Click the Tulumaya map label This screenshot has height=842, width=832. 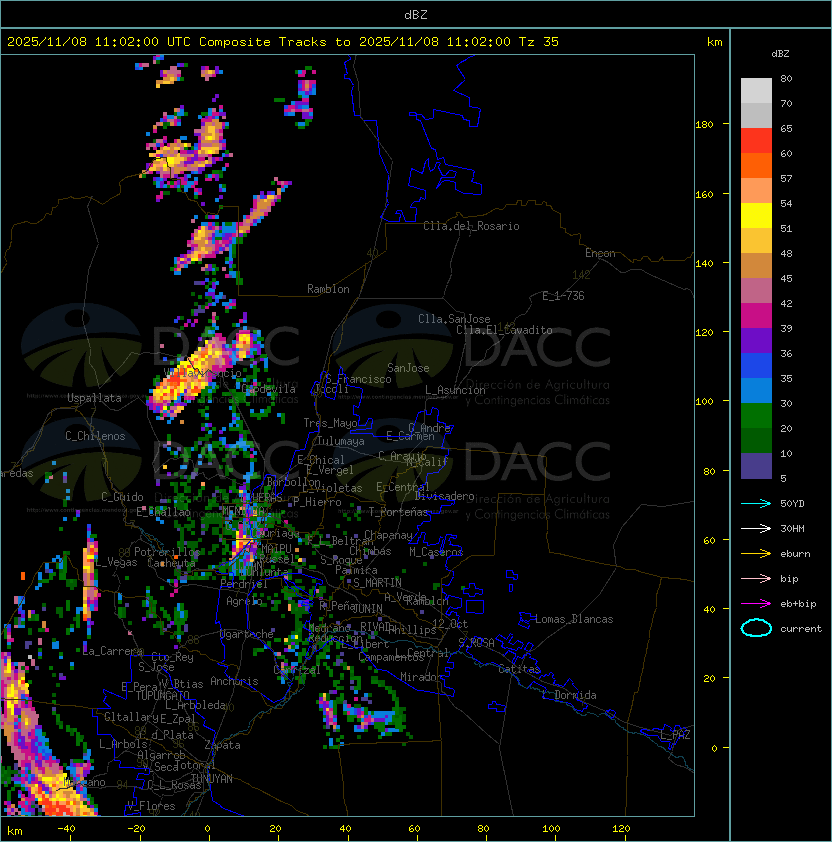click(x=341, y=441)
